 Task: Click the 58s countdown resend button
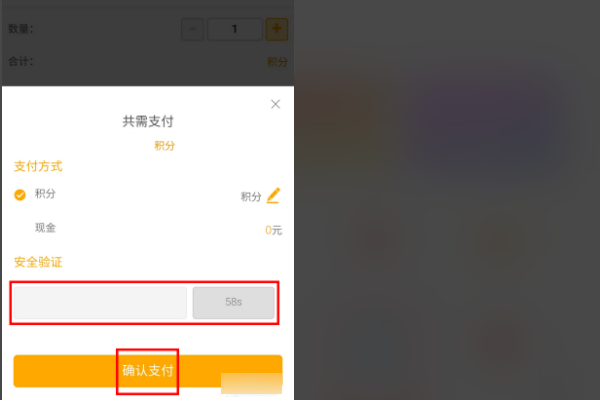coord(233,303)
